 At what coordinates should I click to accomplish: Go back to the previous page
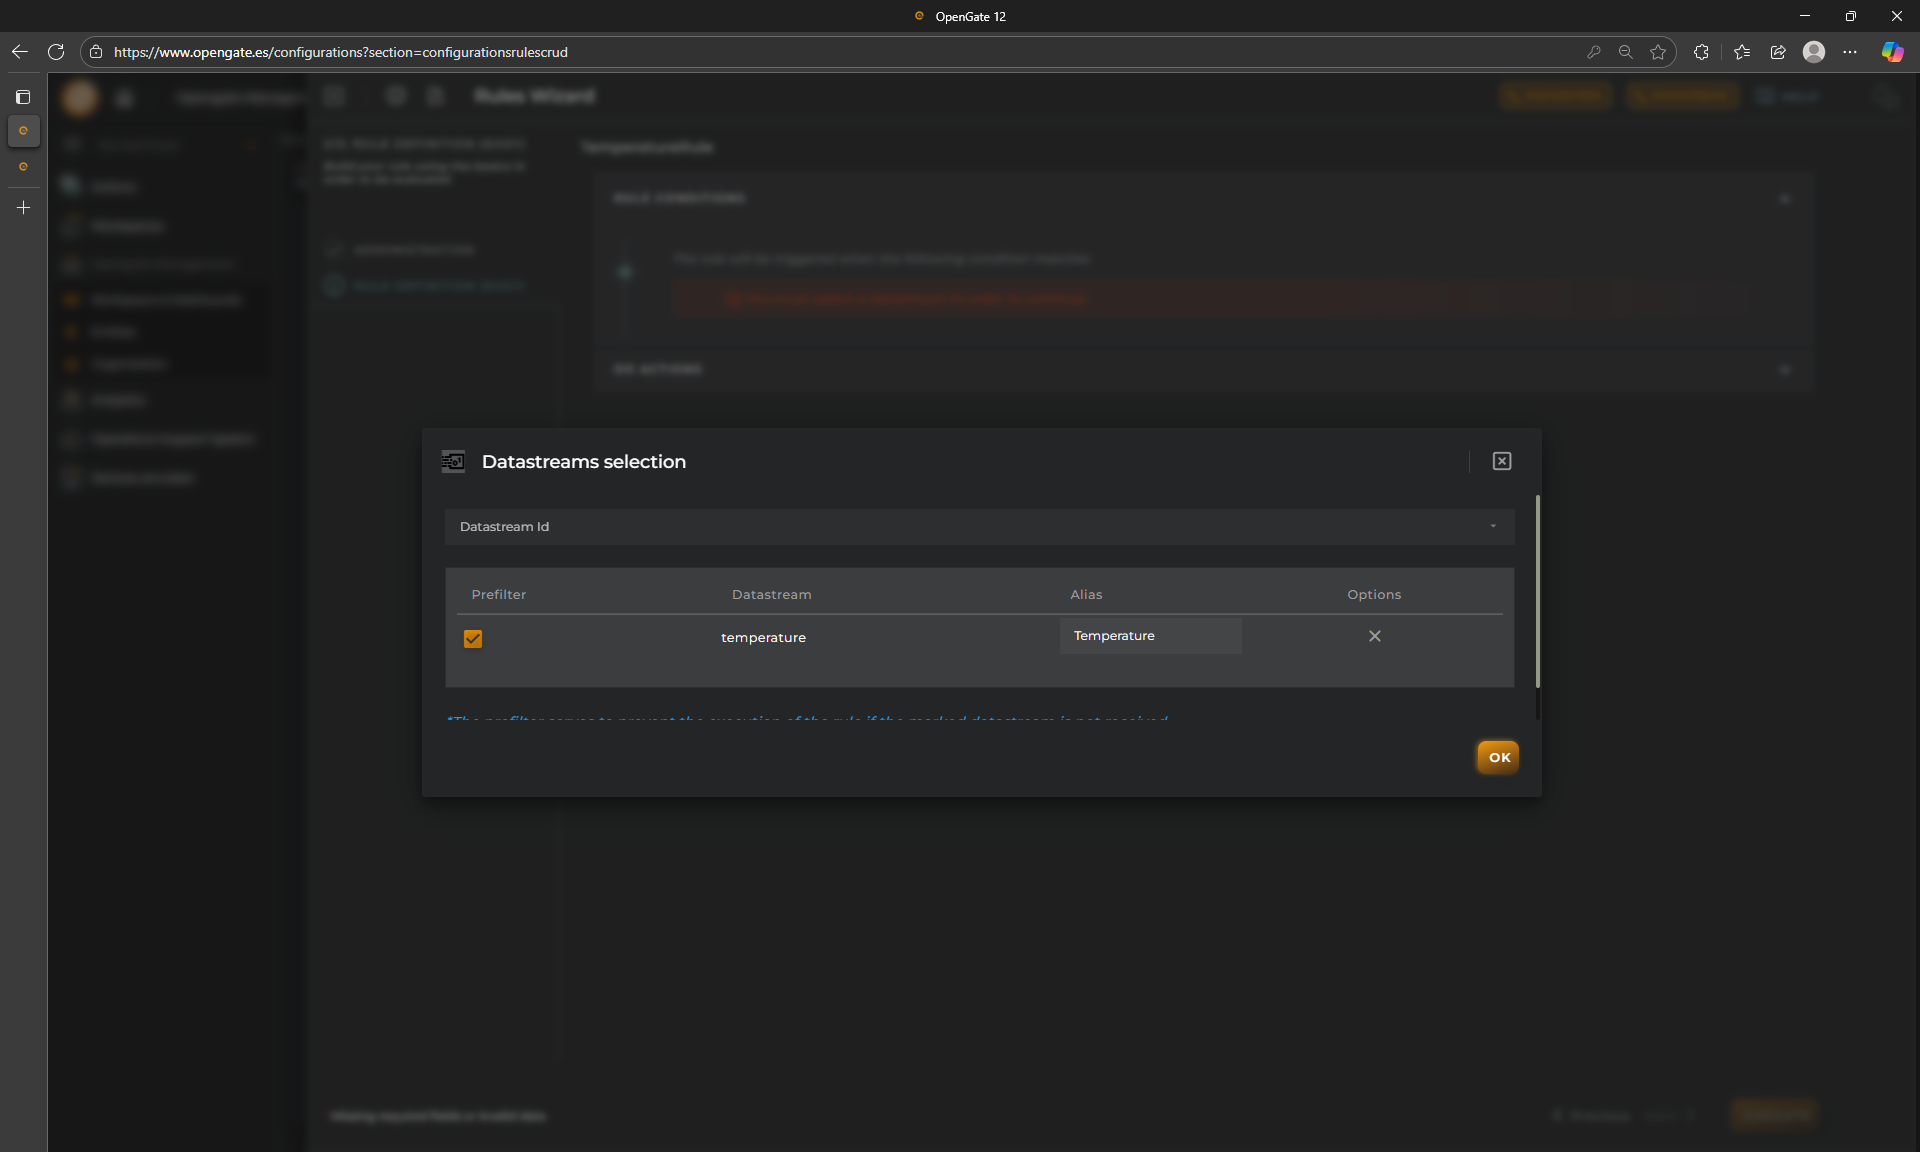click(20, 52)
